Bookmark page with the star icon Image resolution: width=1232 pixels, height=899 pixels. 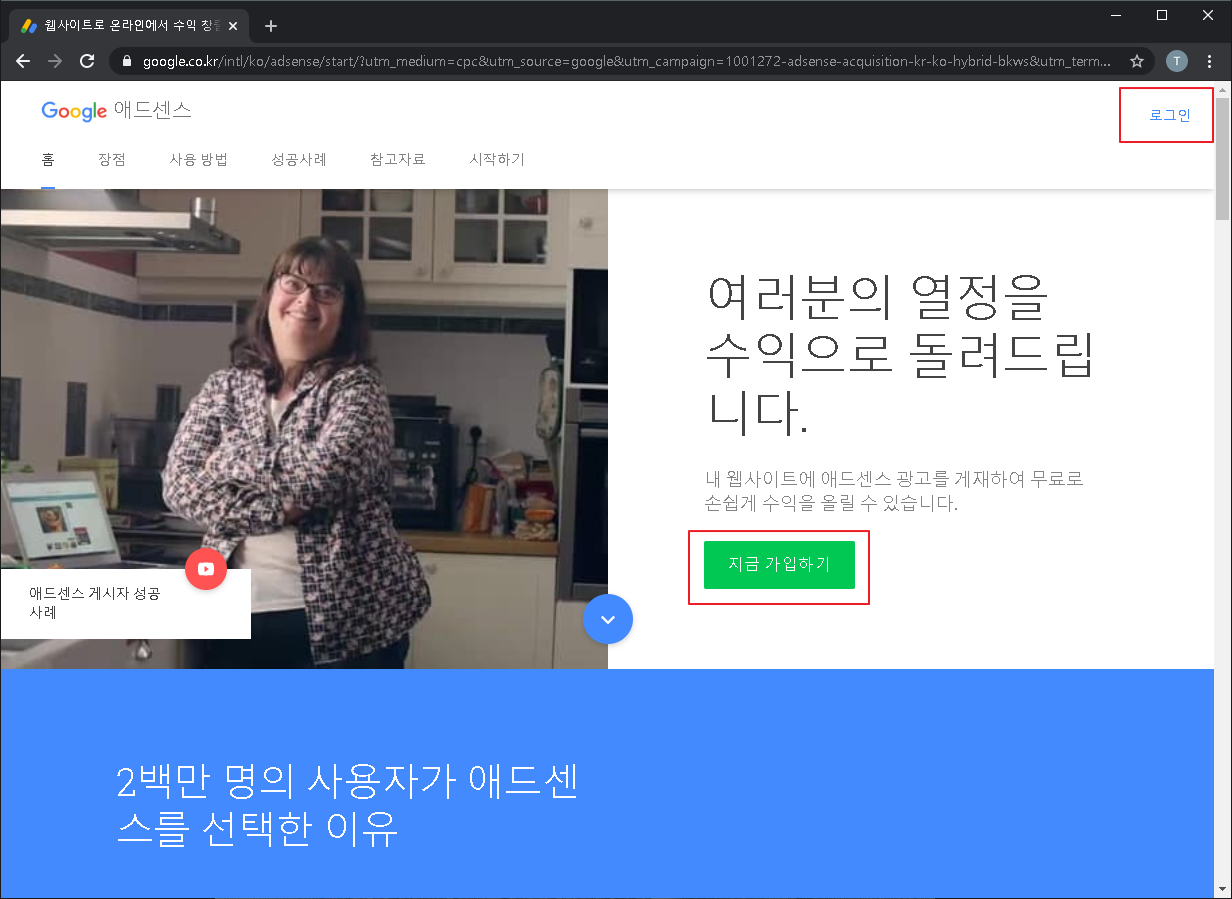click(1137, 61)
